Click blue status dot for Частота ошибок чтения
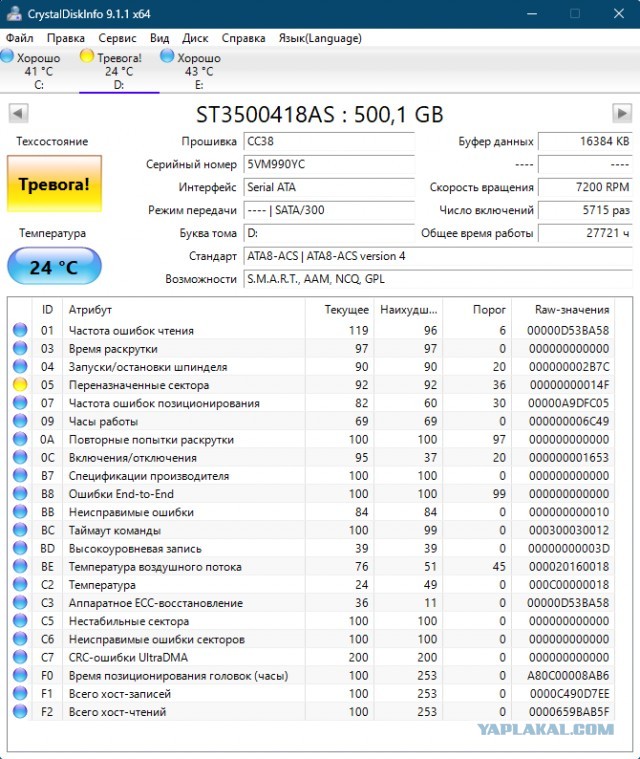 click(20, 330)
